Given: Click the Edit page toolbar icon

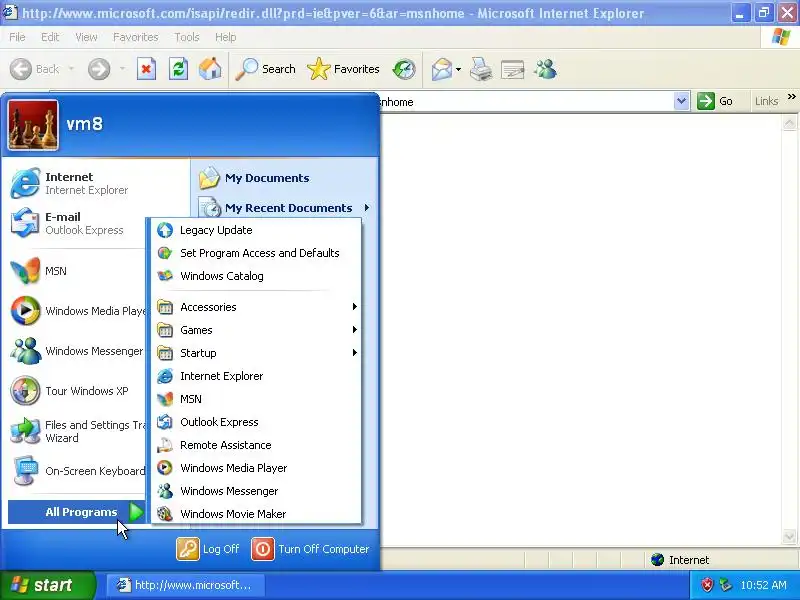Looking at the screenshot, I should click(513, 69).
